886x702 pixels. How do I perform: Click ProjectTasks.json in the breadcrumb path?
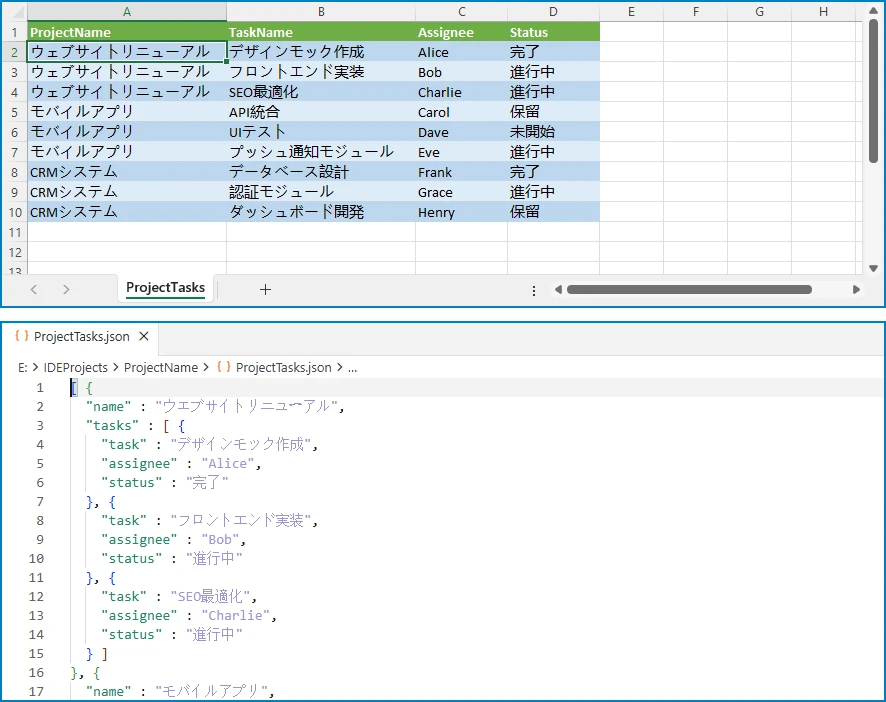284,367
